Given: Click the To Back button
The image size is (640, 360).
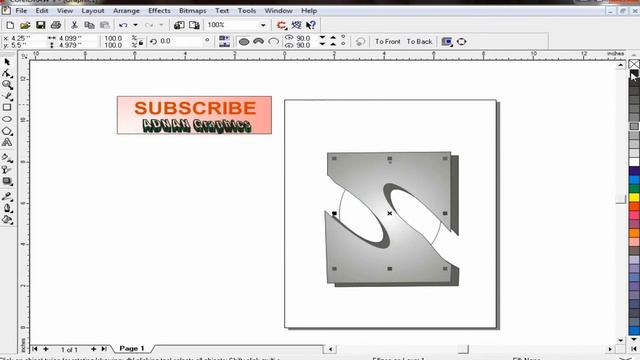Looking at the screenshot, I should 419,42.
